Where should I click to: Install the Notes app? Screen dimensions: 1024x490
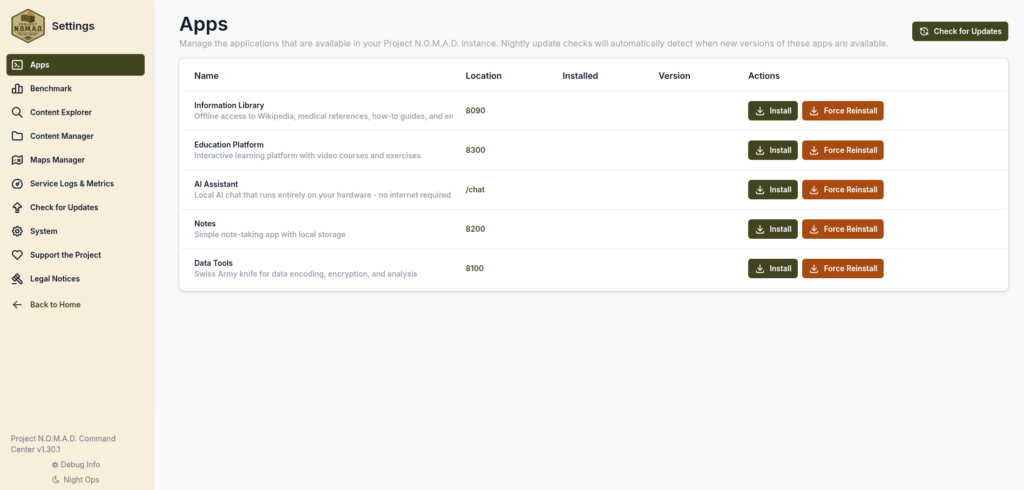point(773,229)
